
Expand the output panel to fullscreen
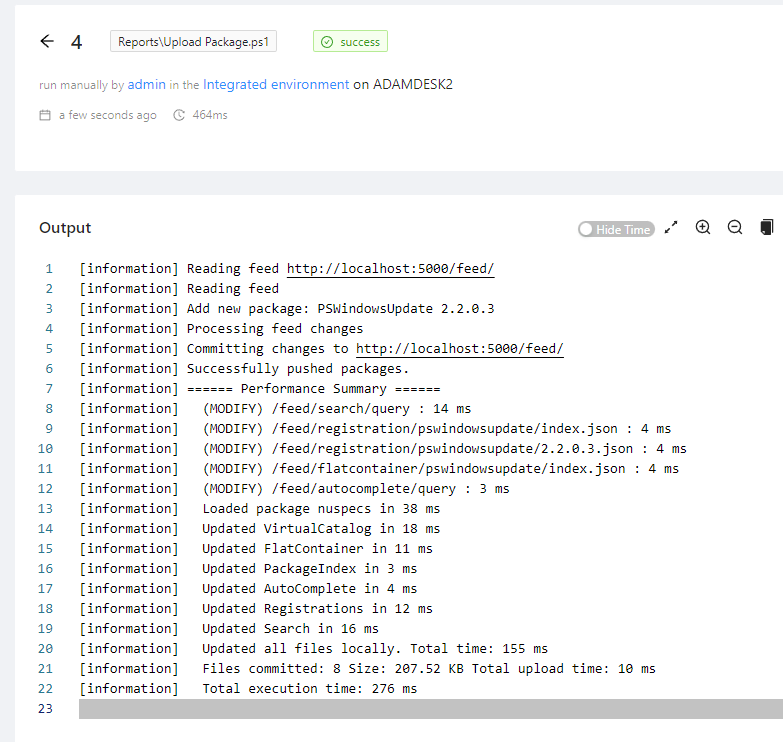[x=671, y=228]
